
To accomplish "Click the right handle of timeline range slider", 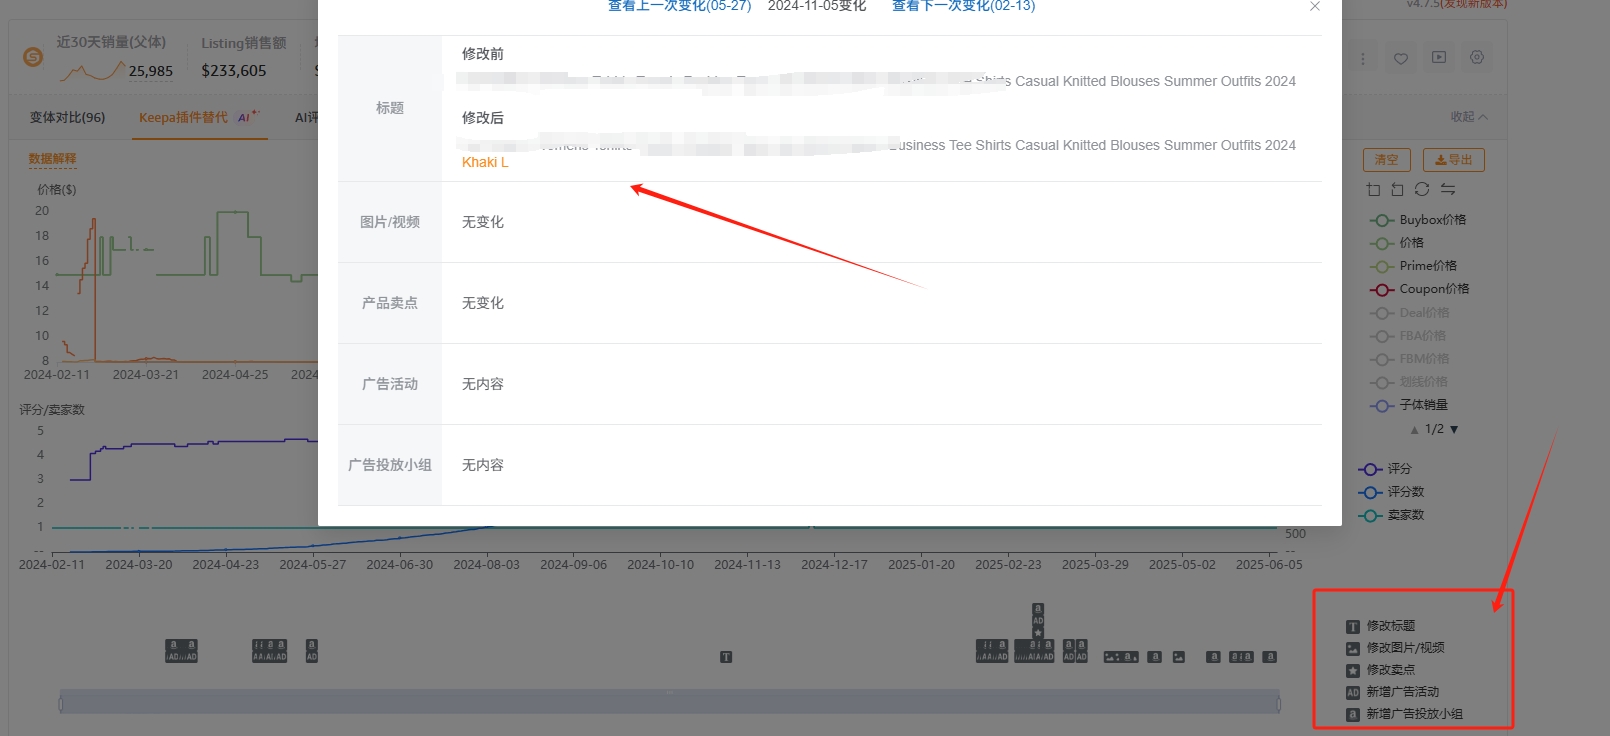I will [x=1279, y=704].
